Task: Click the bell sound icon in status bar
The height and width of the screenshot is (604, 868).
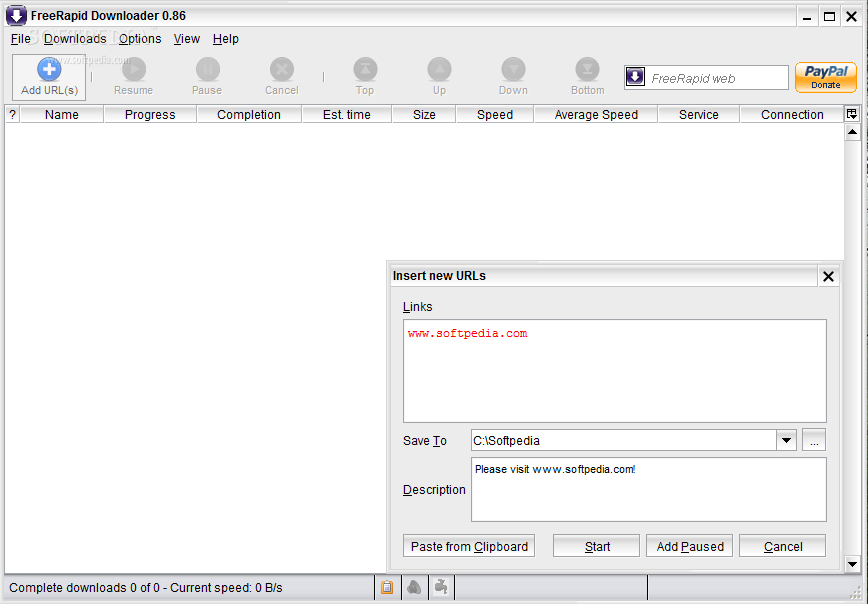Action: 414,587
